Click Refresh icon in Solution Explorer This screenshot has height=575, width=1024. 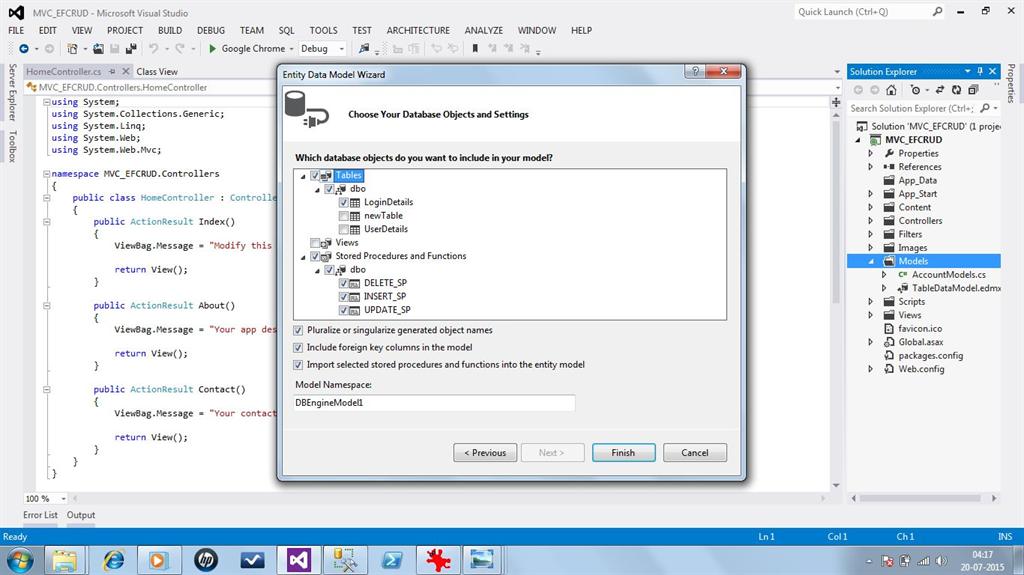tap(956, 90)
